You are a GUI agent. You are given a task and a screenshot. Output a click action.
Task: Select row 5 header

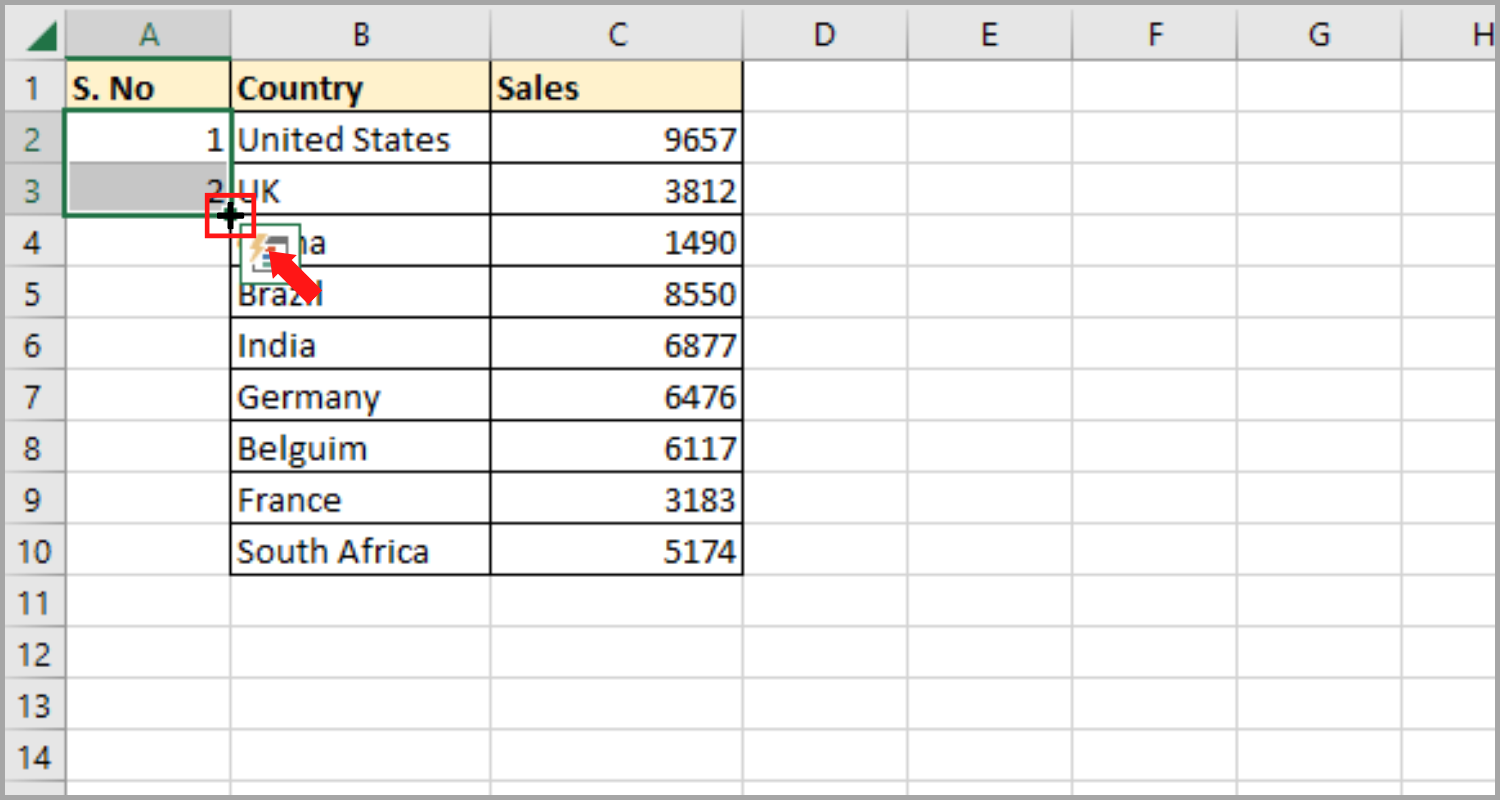coord(33,294)
